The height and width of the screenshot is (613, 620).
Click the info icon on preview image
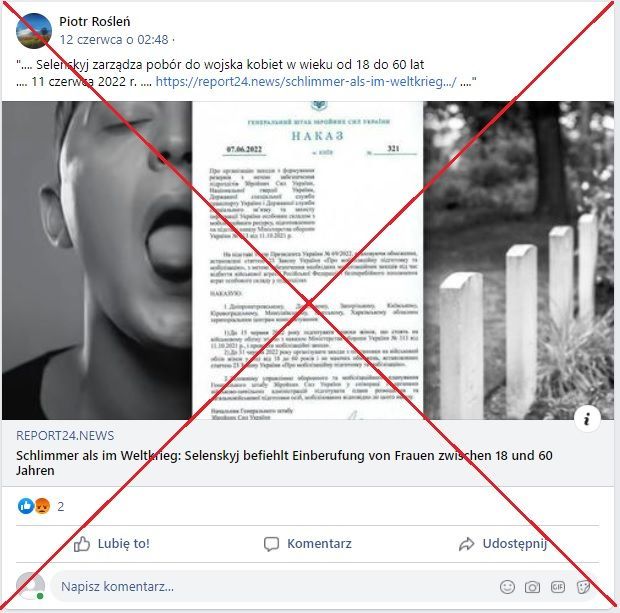tap(587, 418)
